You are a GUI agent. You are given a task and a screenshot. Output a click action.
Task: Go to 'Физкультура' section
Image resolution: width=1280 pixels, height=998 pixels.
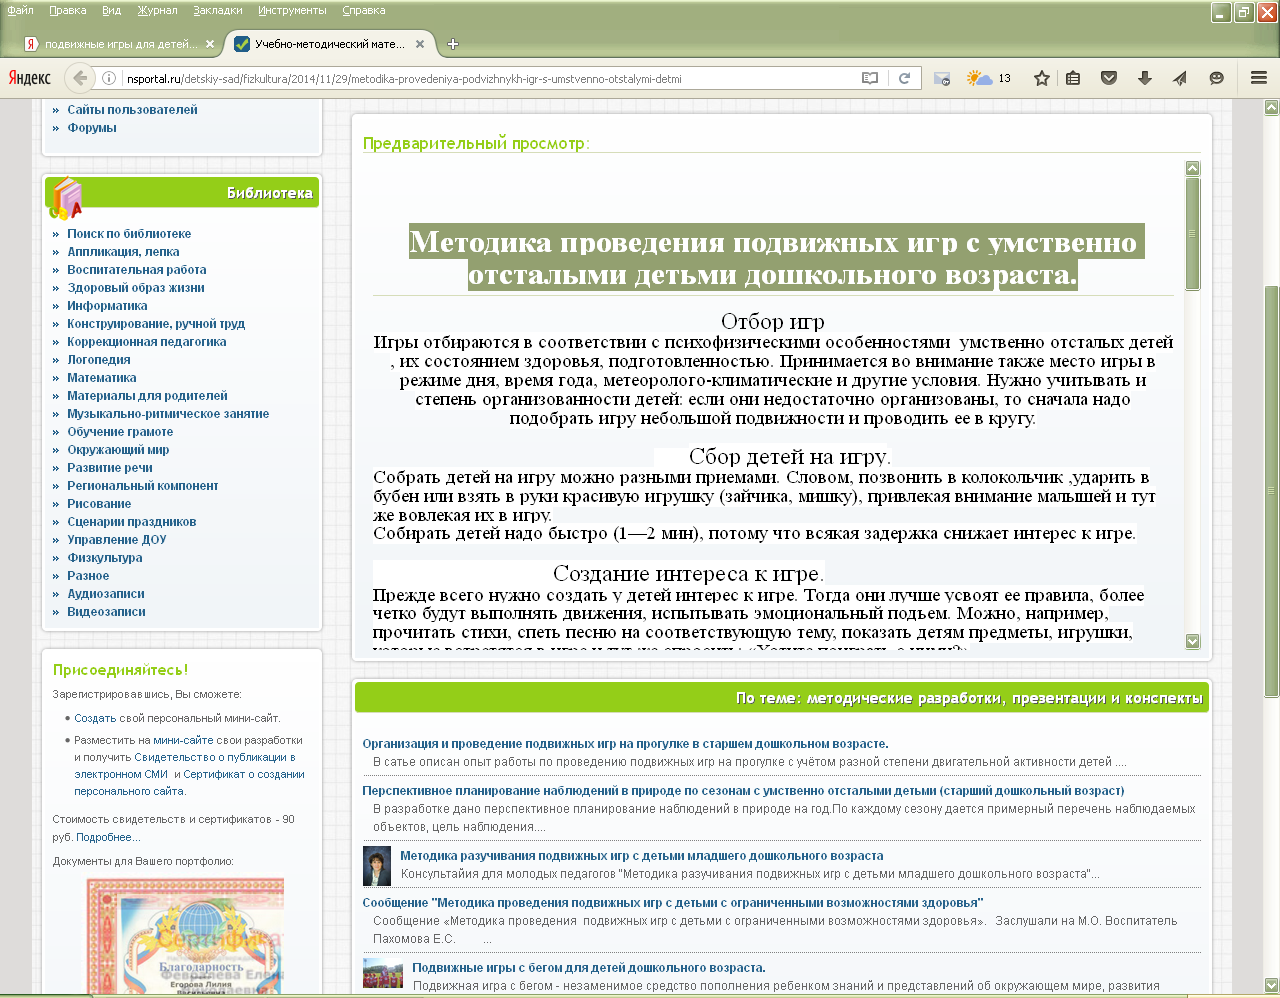point(105,558)
